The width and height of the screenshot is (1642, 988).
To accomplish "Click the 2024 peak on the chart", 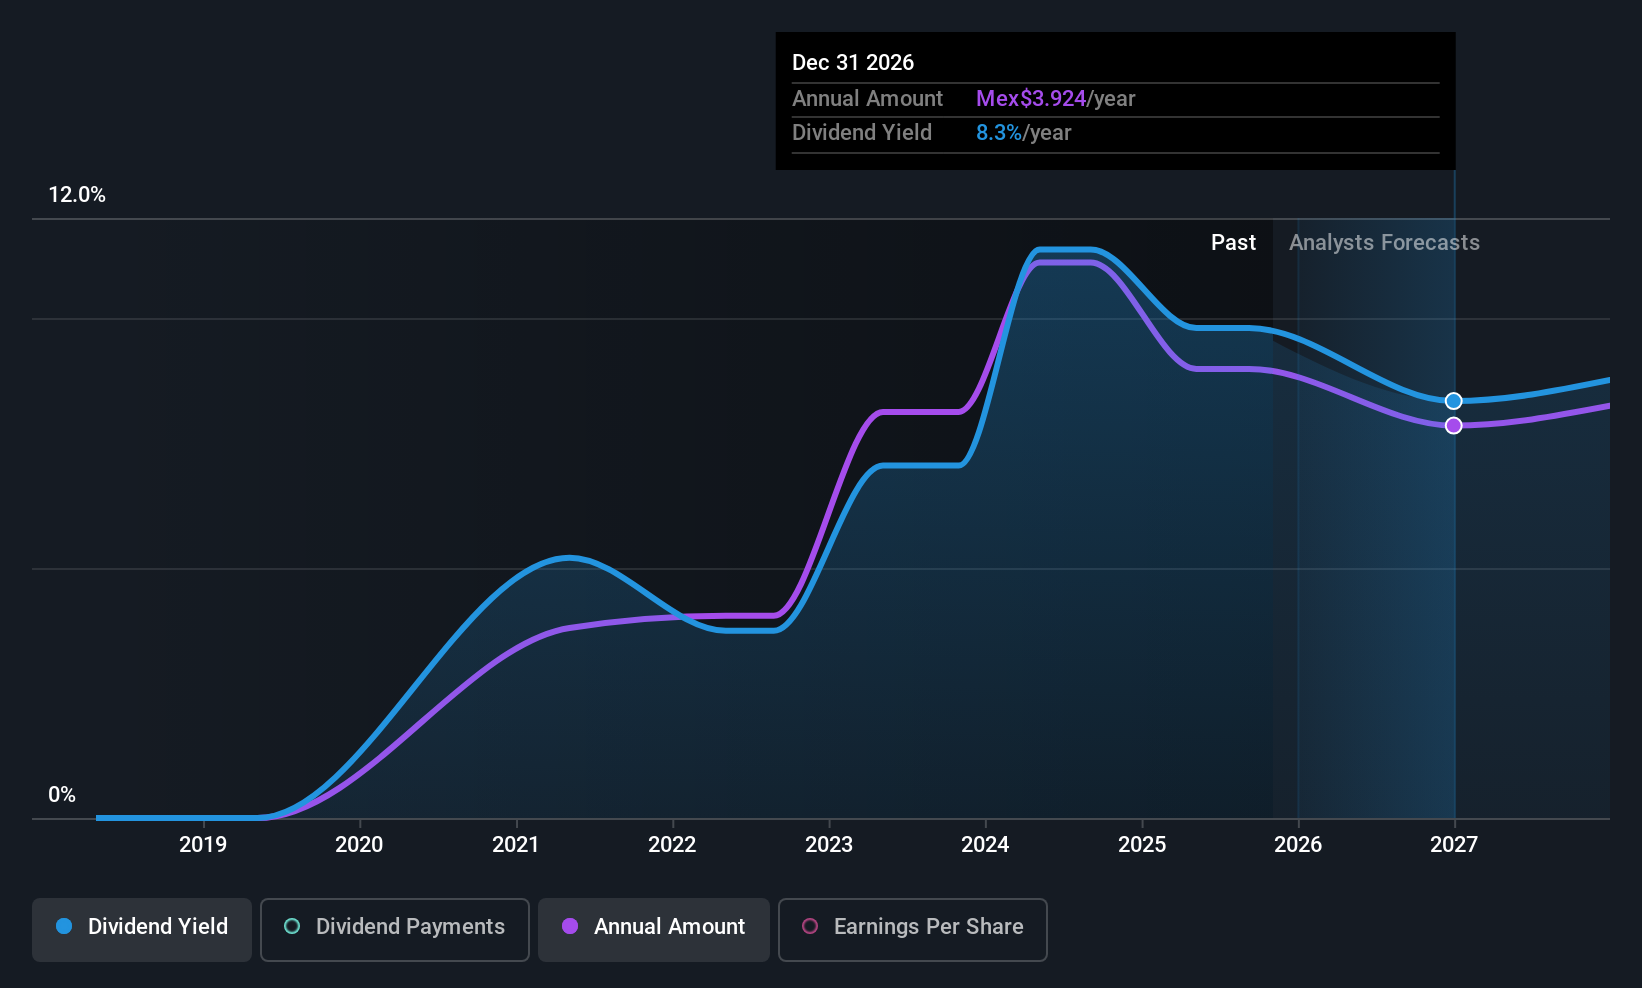I will (x=1065, y=250).
